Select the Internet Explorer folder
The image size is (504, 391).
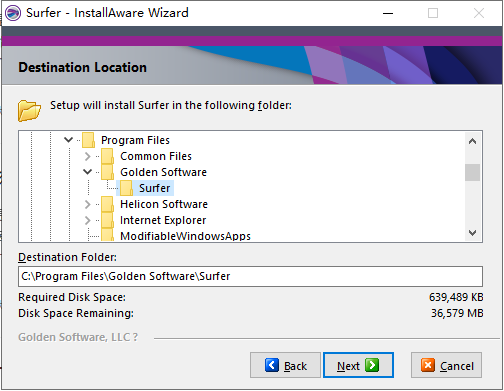(163, 220)
